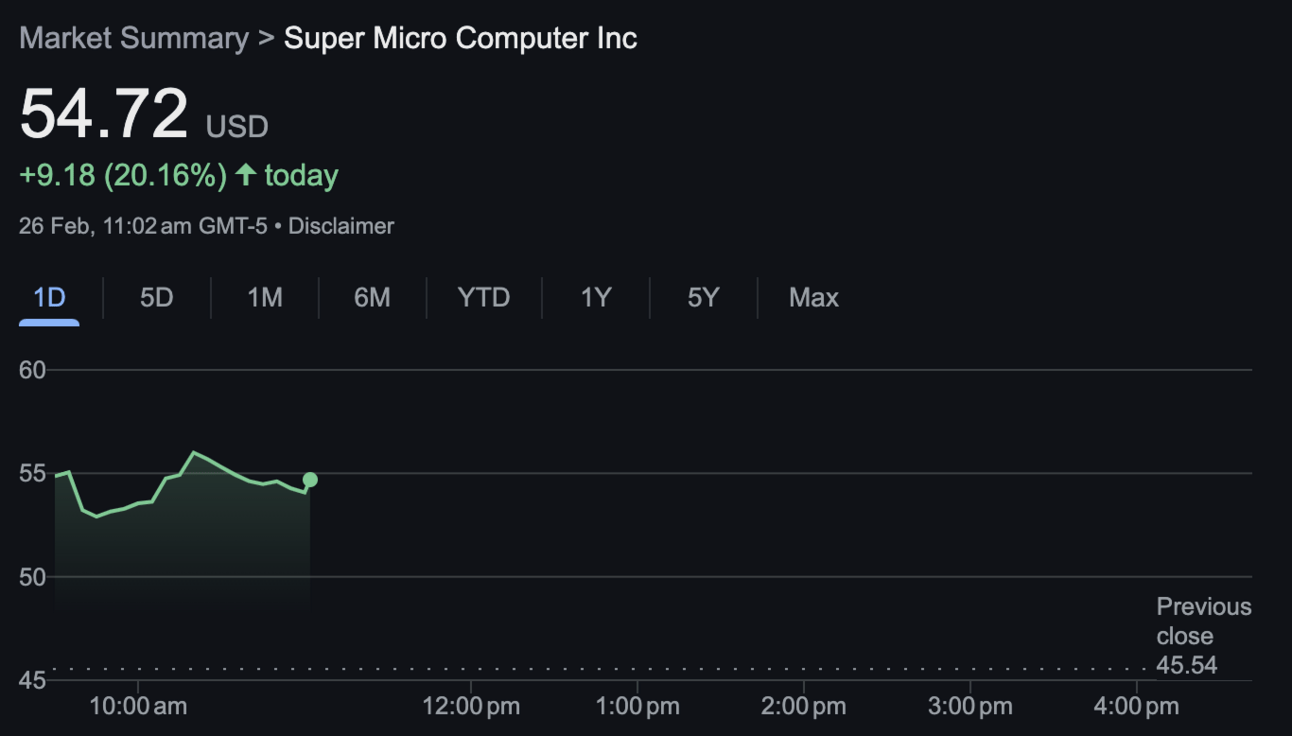Click the +9.18 (20.16%) change text
This screenshot has width=1292, height=736.
[123, 176]
